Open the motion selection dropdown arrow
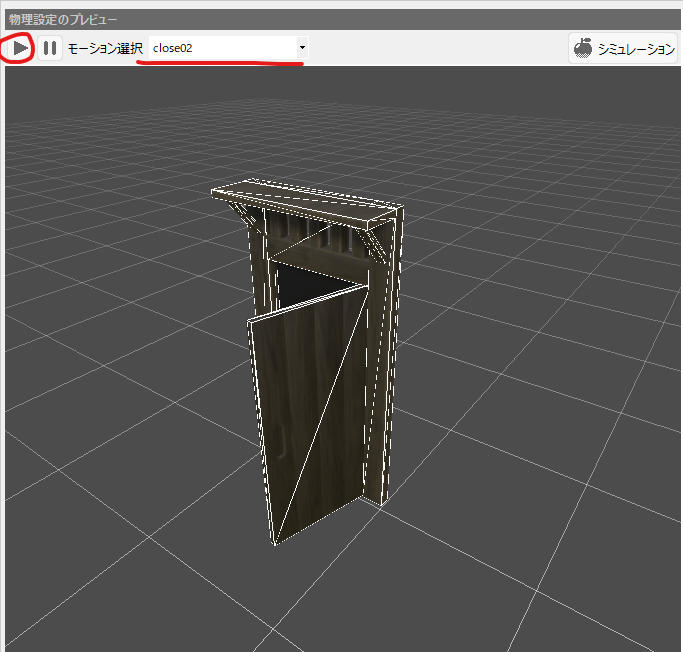The width and height of the screenshot is (683, 652). click(302, 48)
